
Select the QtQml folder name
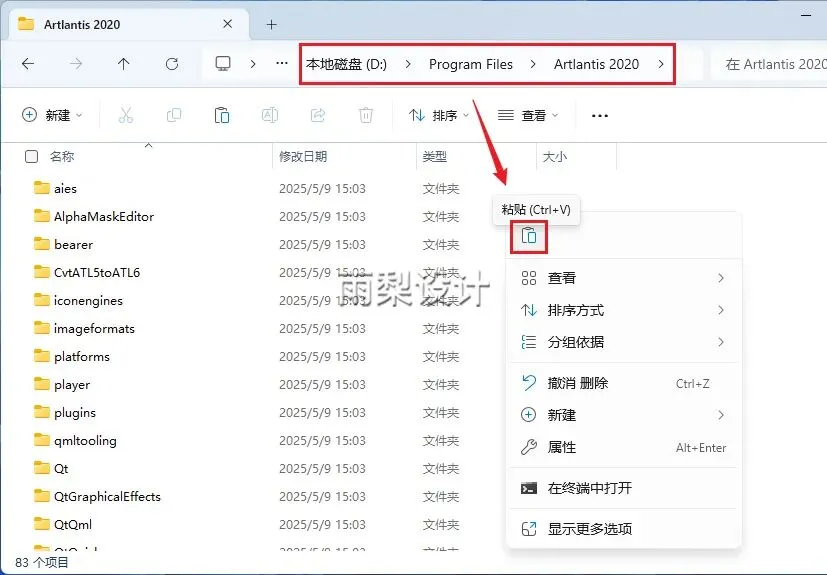tap(73, 524)
